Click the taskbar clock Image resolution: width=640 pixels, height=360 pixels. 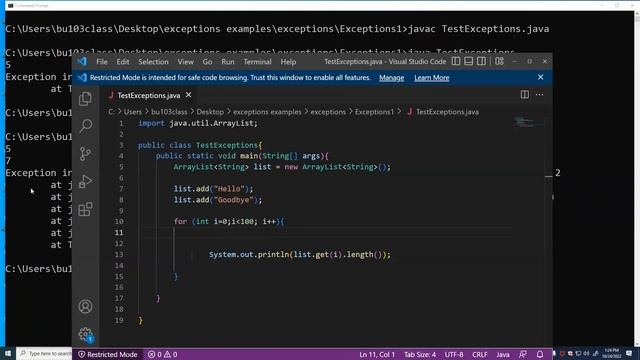611,353
